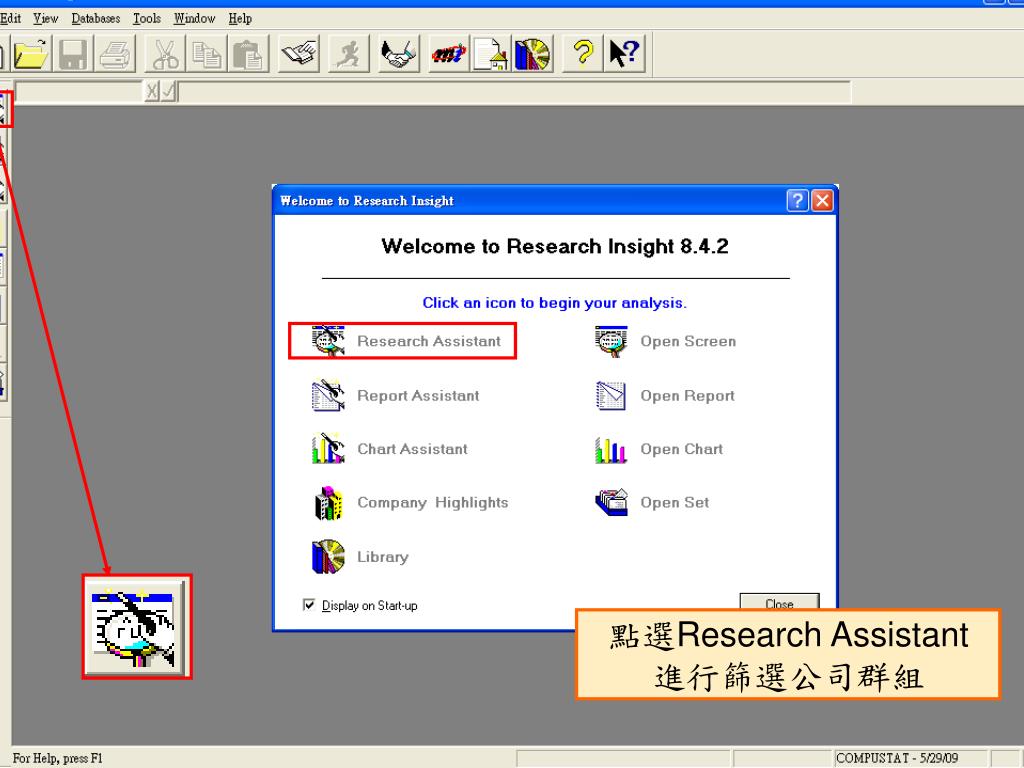Click the document with house icon
The image size is (1024, 768).
[x=490, y=54]
